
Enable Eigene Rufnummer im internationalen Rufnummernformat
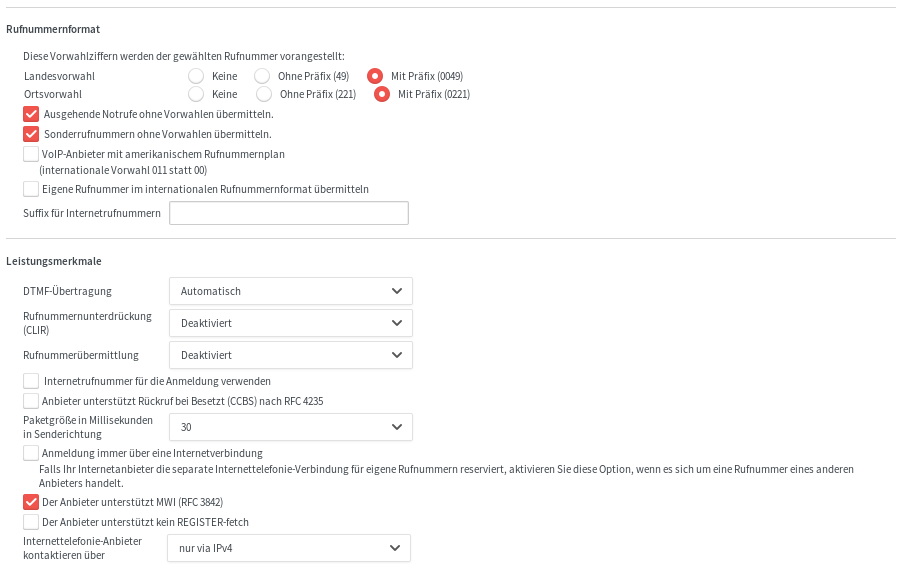click(31, 189)
